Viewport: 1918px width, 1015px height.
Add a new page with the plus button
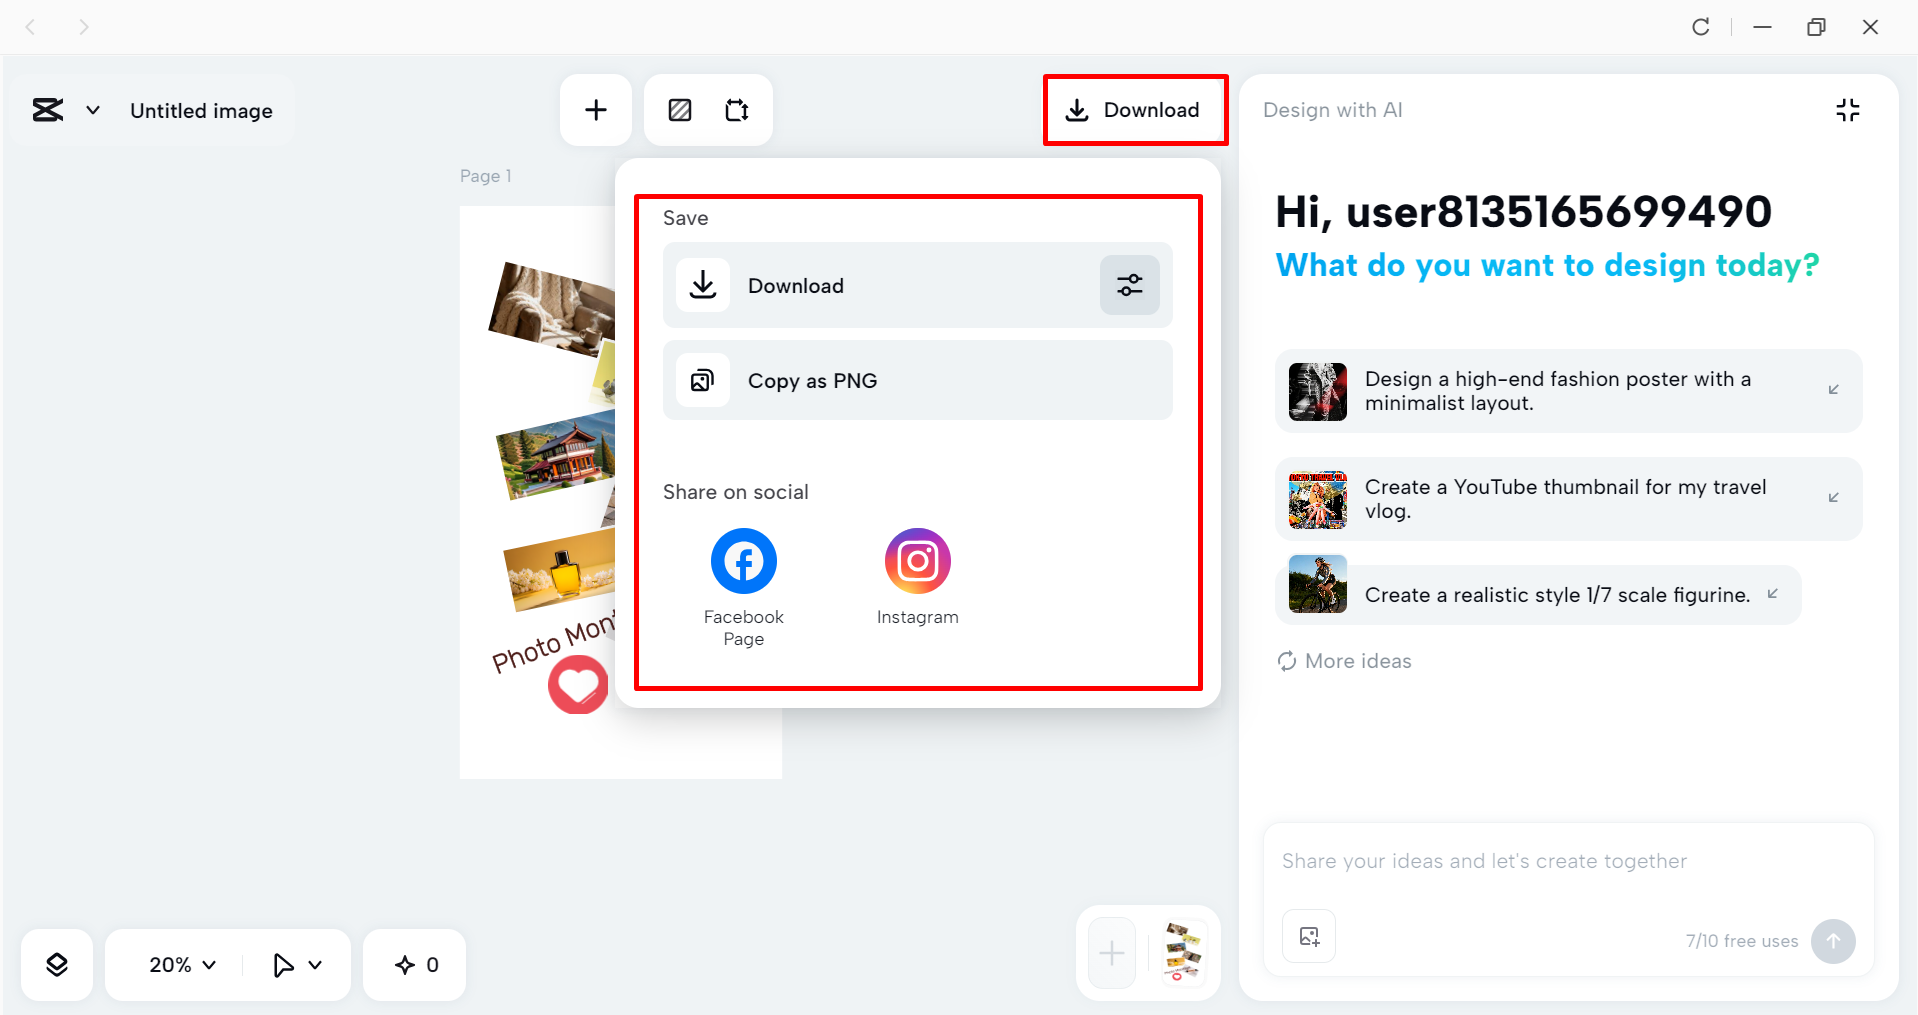1112,953
